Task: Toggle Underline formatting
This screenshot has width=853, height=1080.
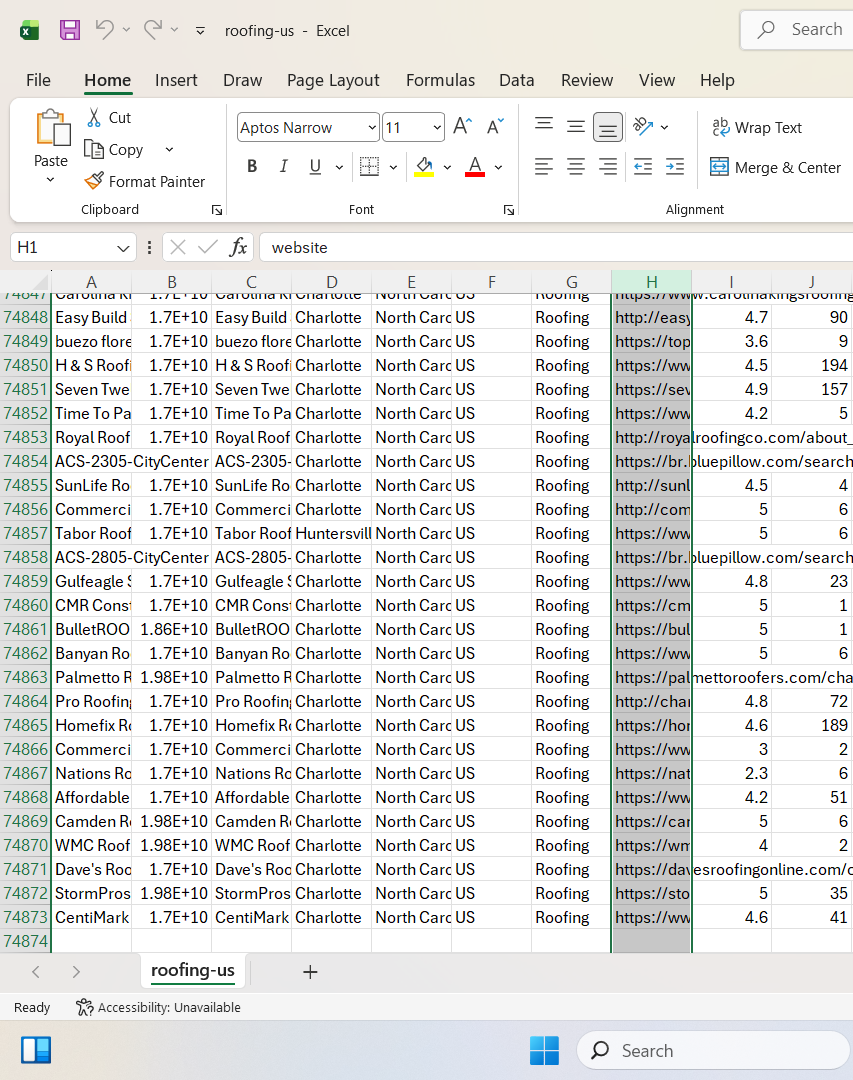Action: click(315, 166)
